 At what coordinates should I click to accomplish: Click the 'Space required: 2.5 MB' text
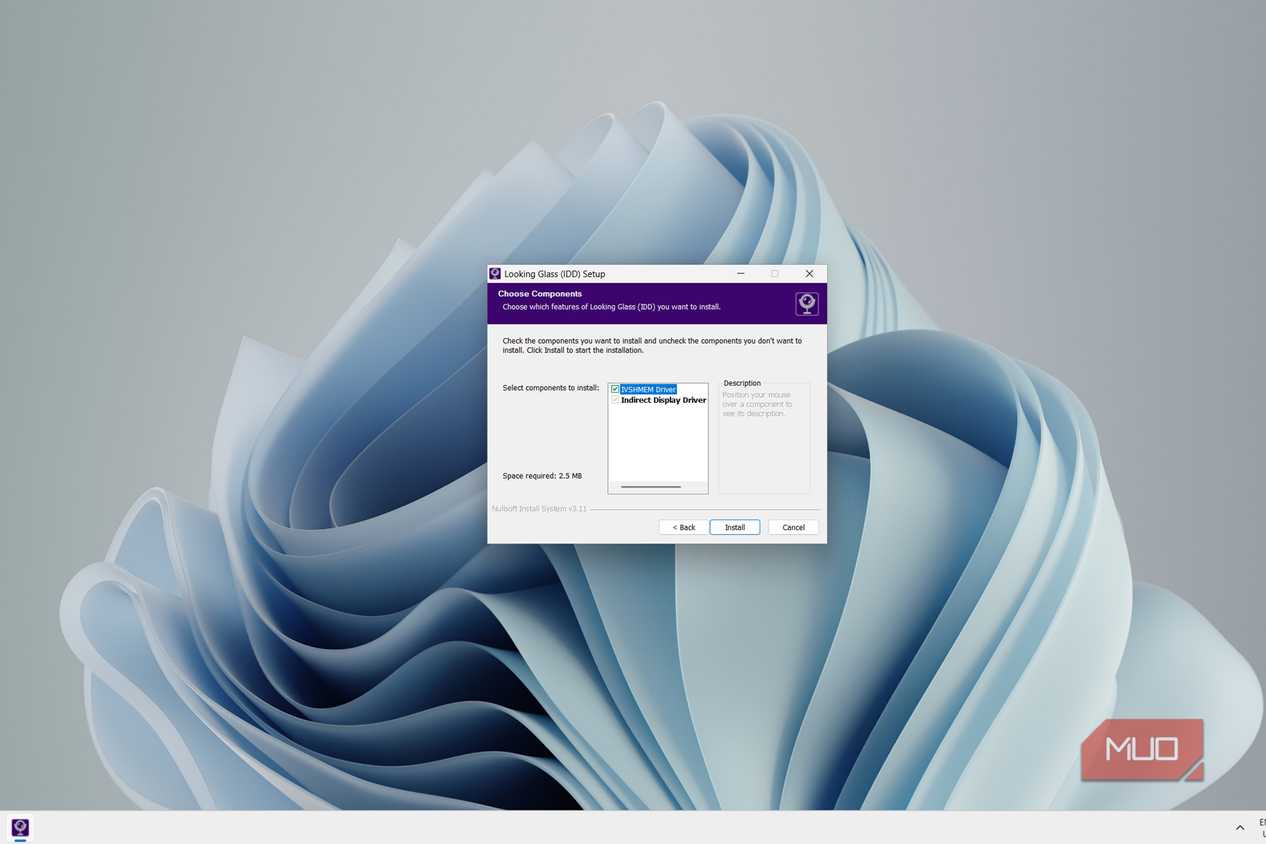tap(542, 476)
